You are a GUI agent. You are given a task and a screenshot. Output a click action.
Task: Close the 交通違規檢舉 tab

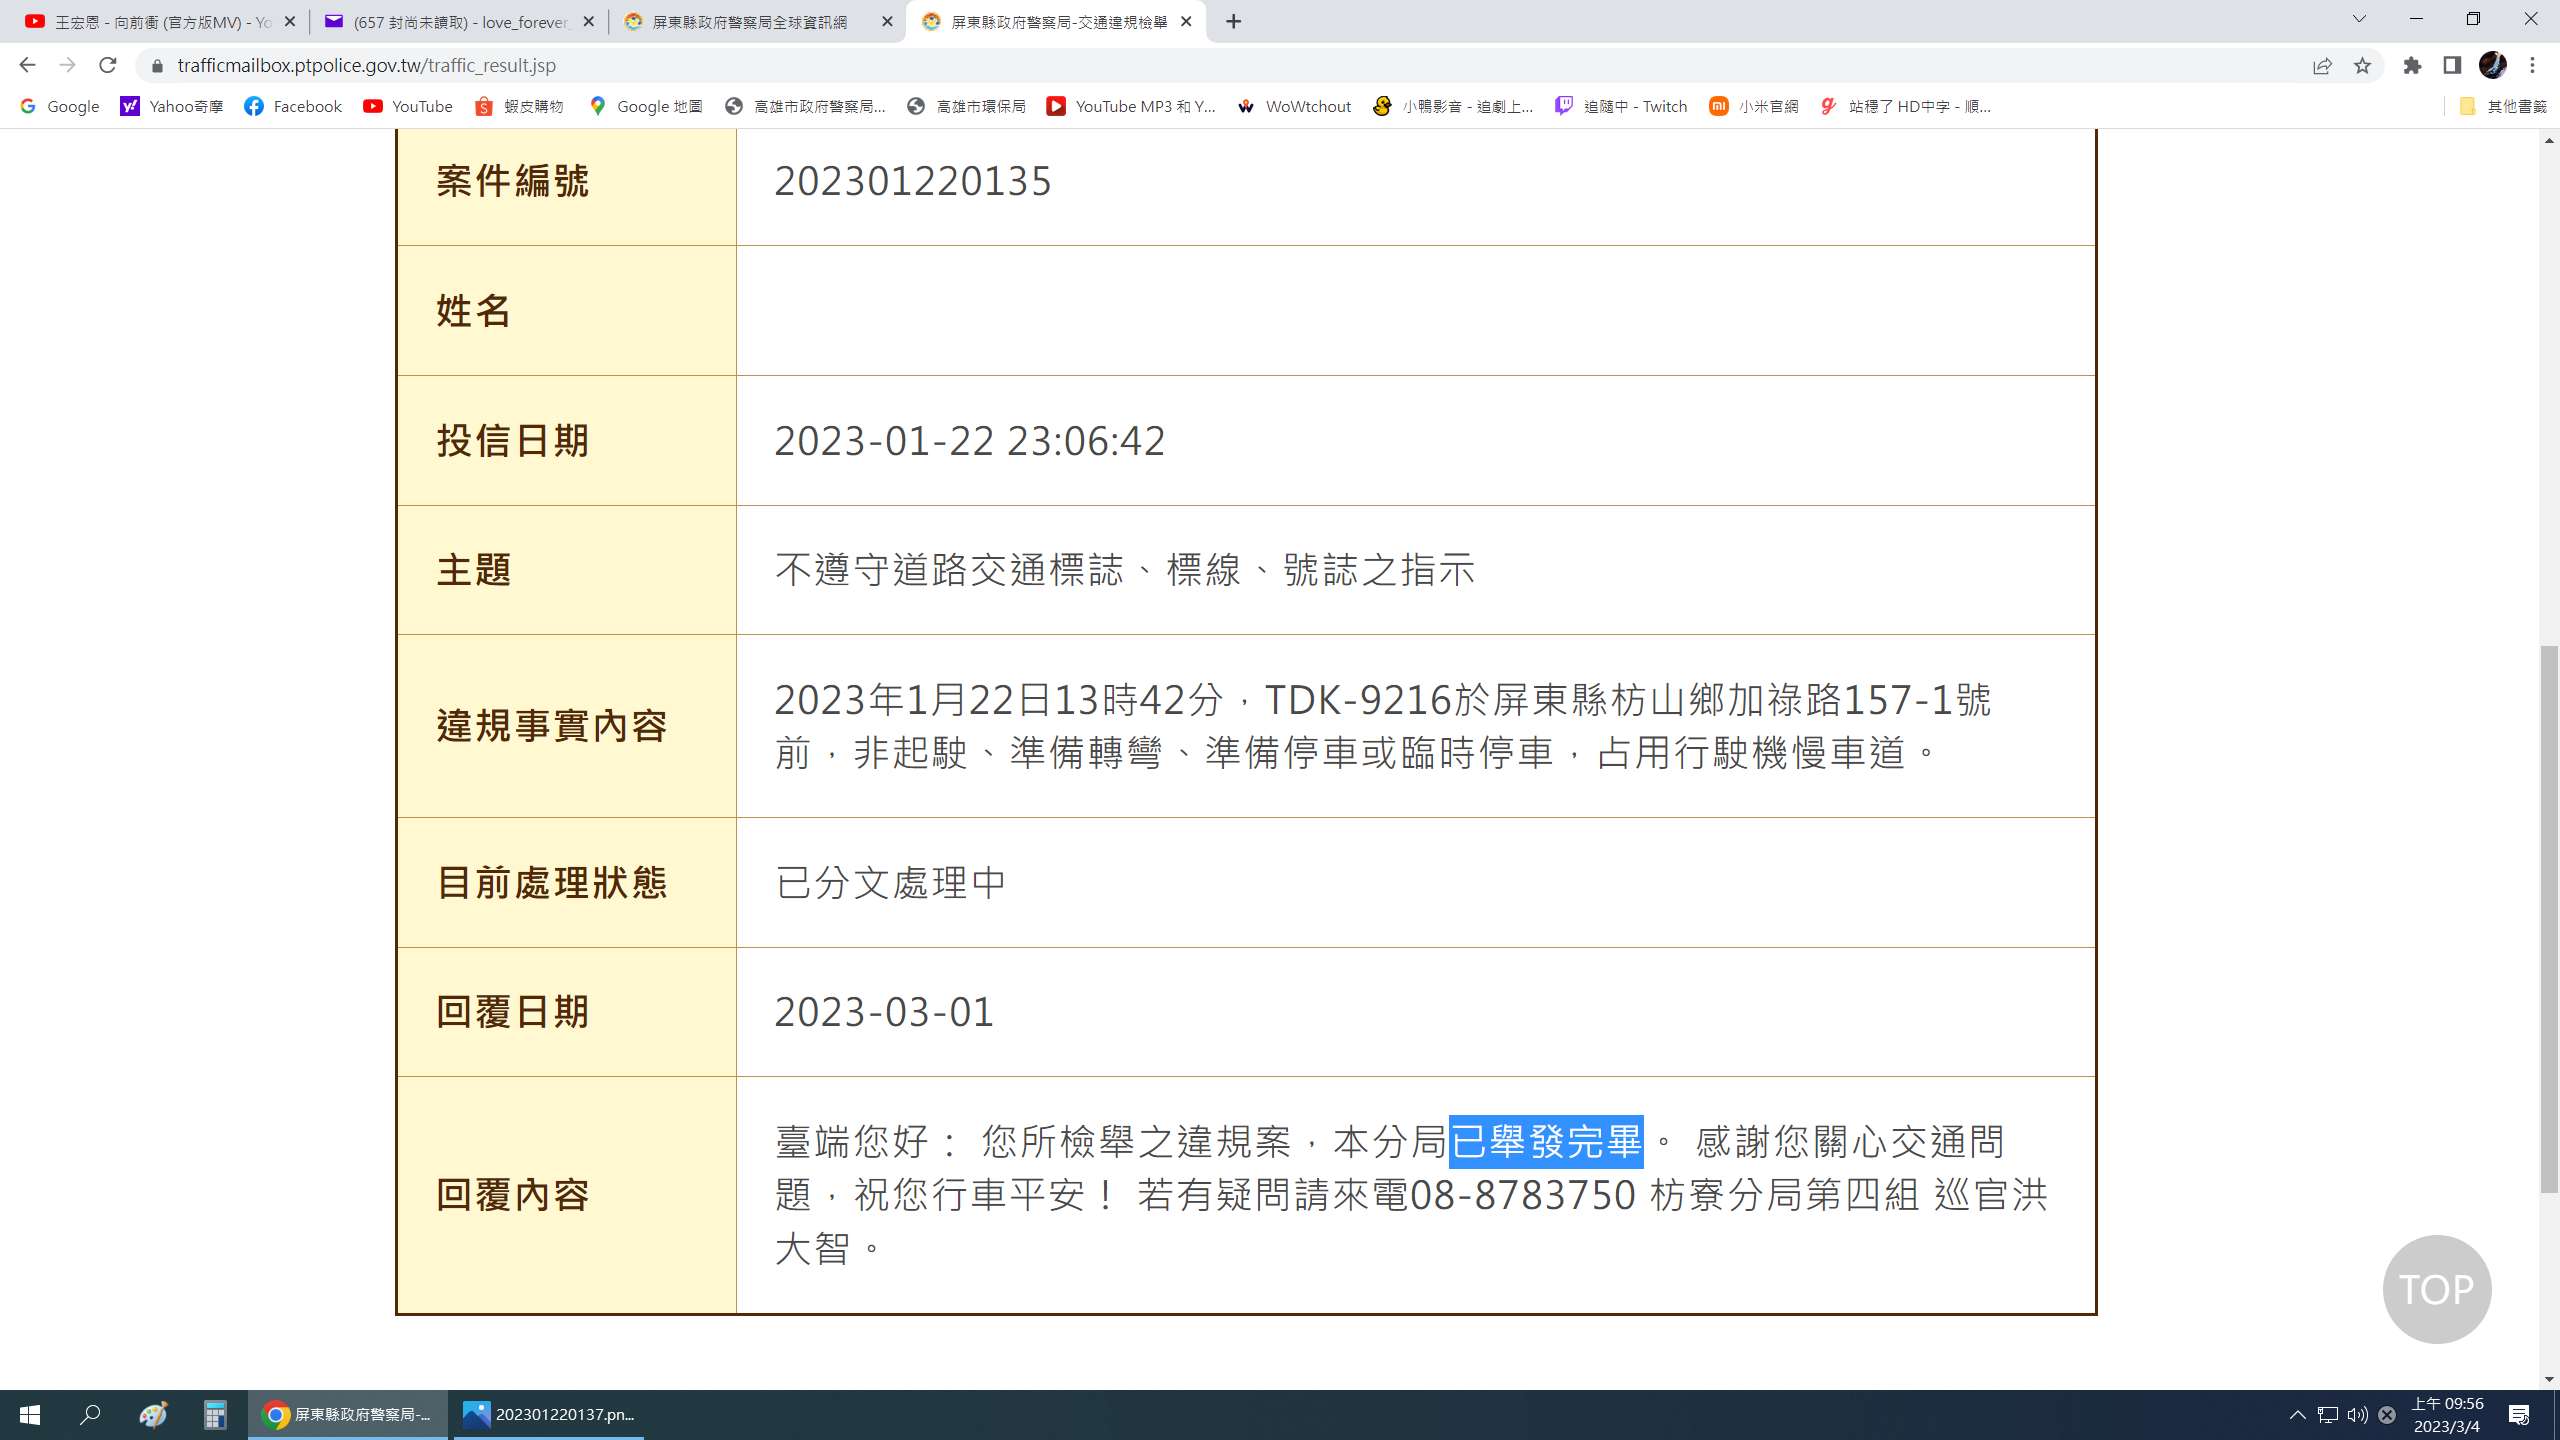(1186, 21)
